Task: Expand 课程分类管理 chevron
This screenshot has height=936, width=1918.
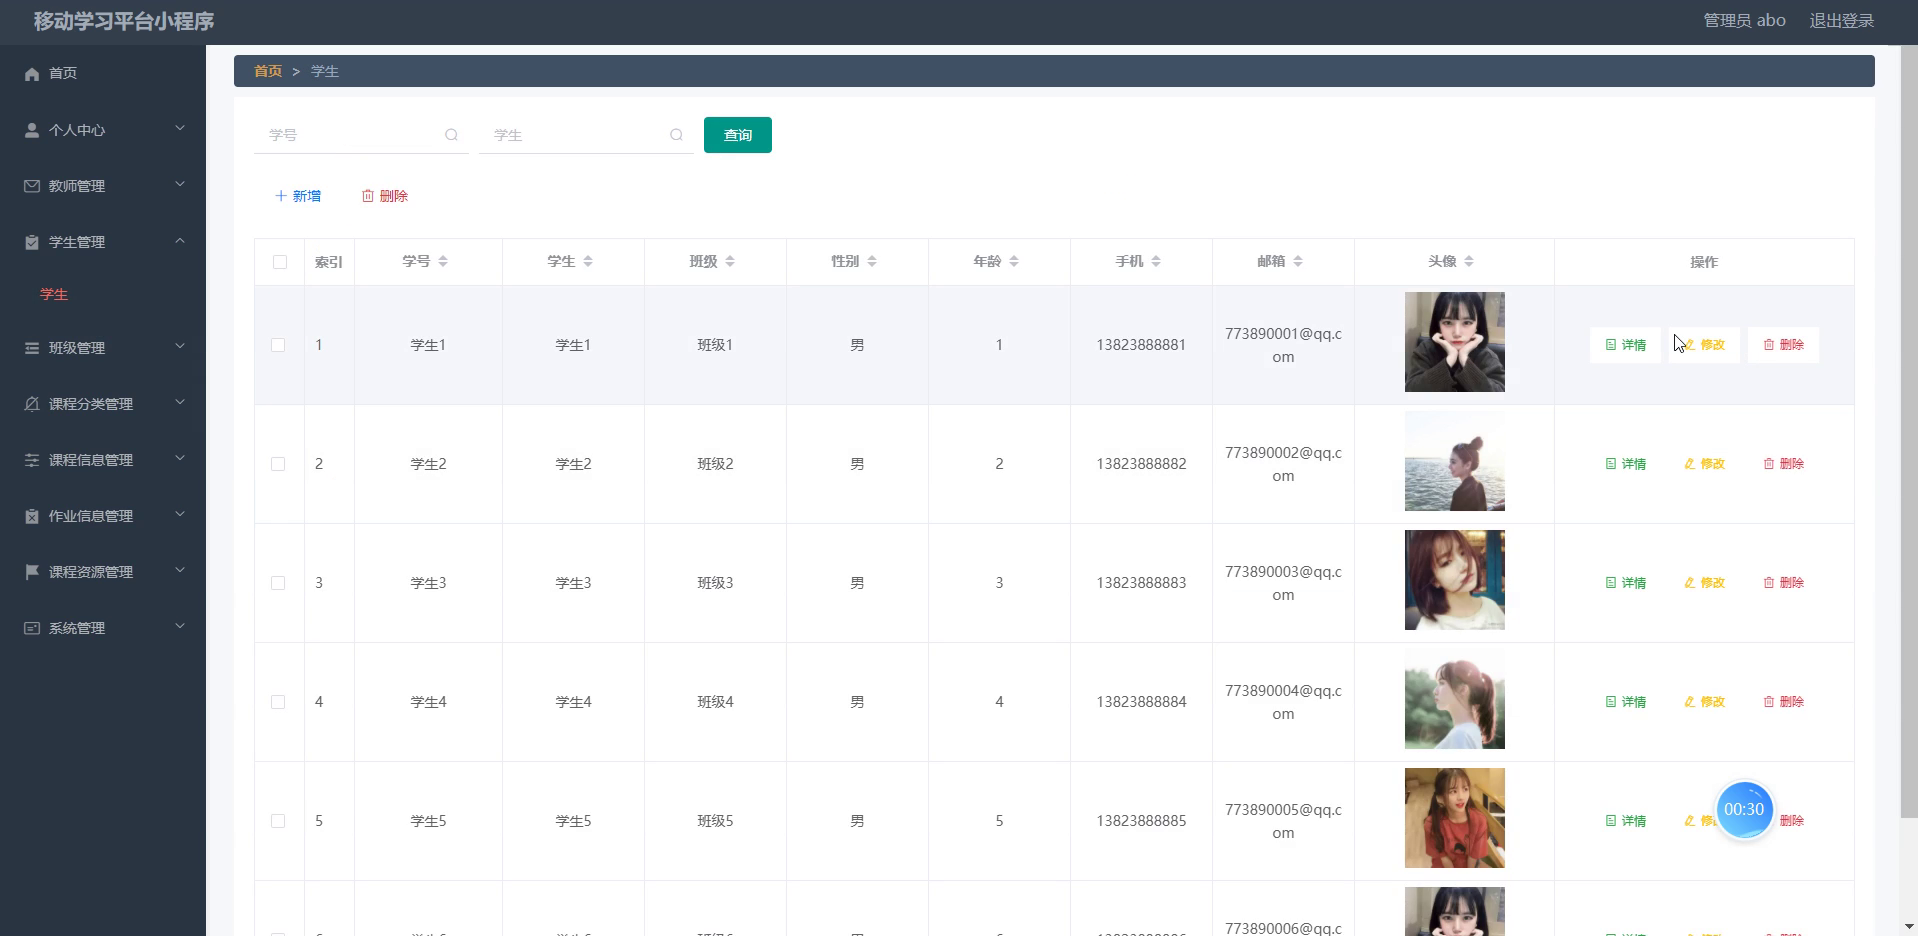Action: point(180,403)
